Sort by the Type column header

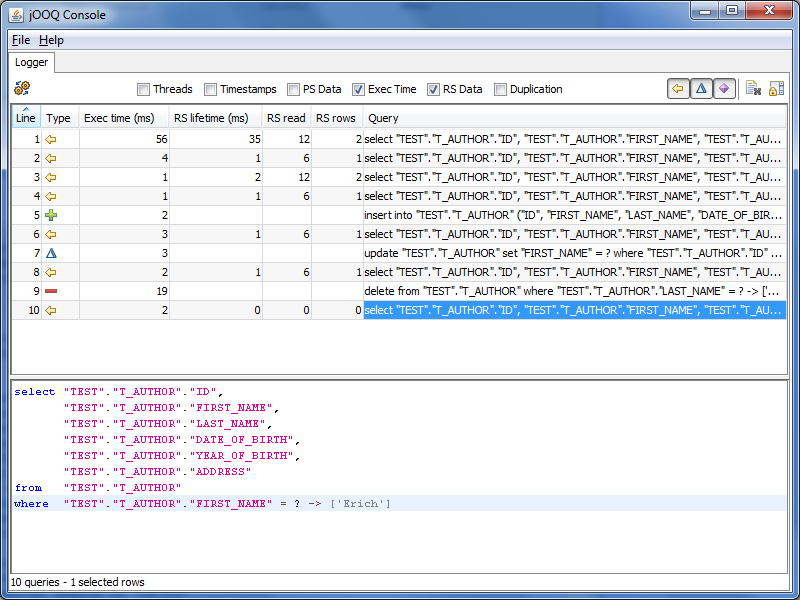[60, 117]
